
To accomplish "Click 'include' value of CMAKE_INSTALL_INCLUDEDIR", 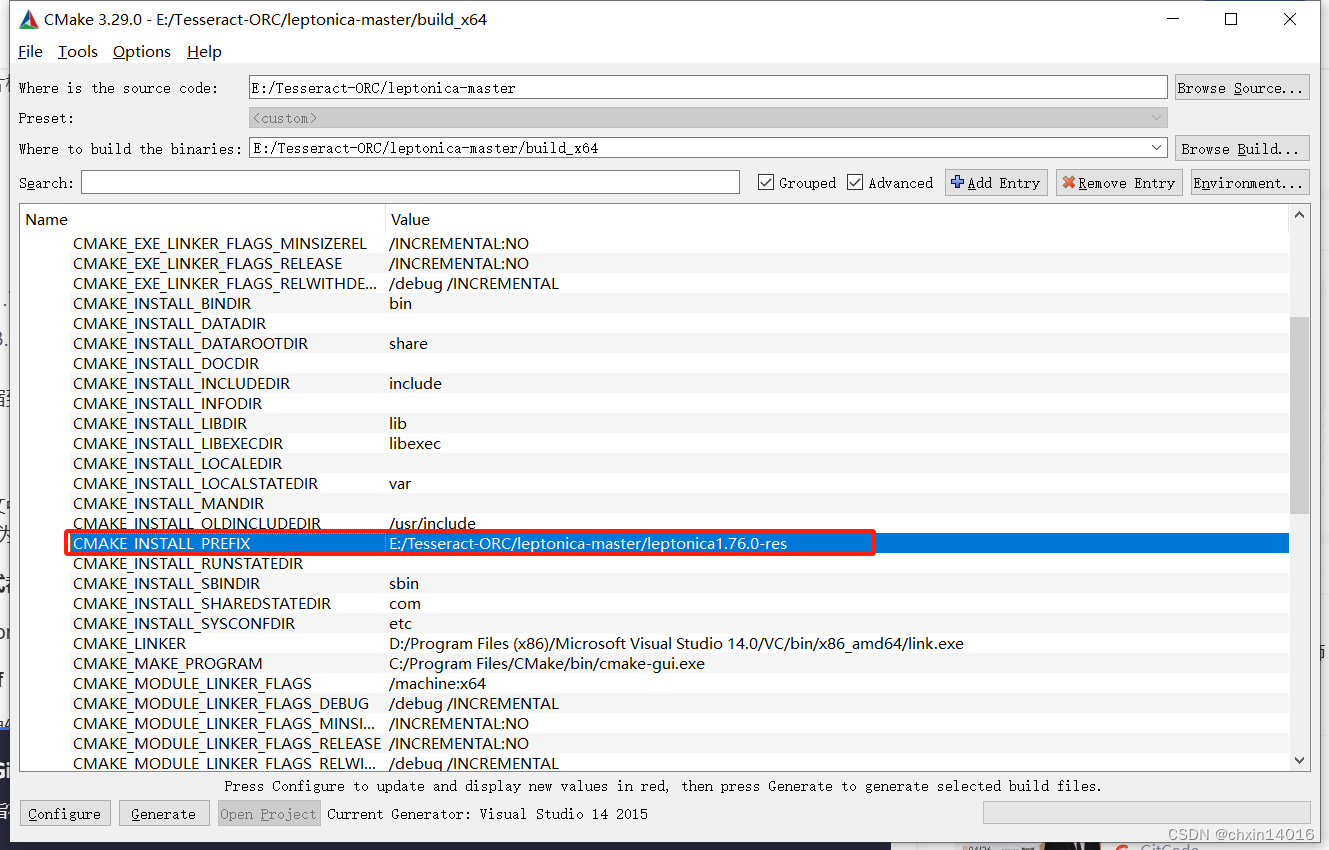I will point(415,383).
